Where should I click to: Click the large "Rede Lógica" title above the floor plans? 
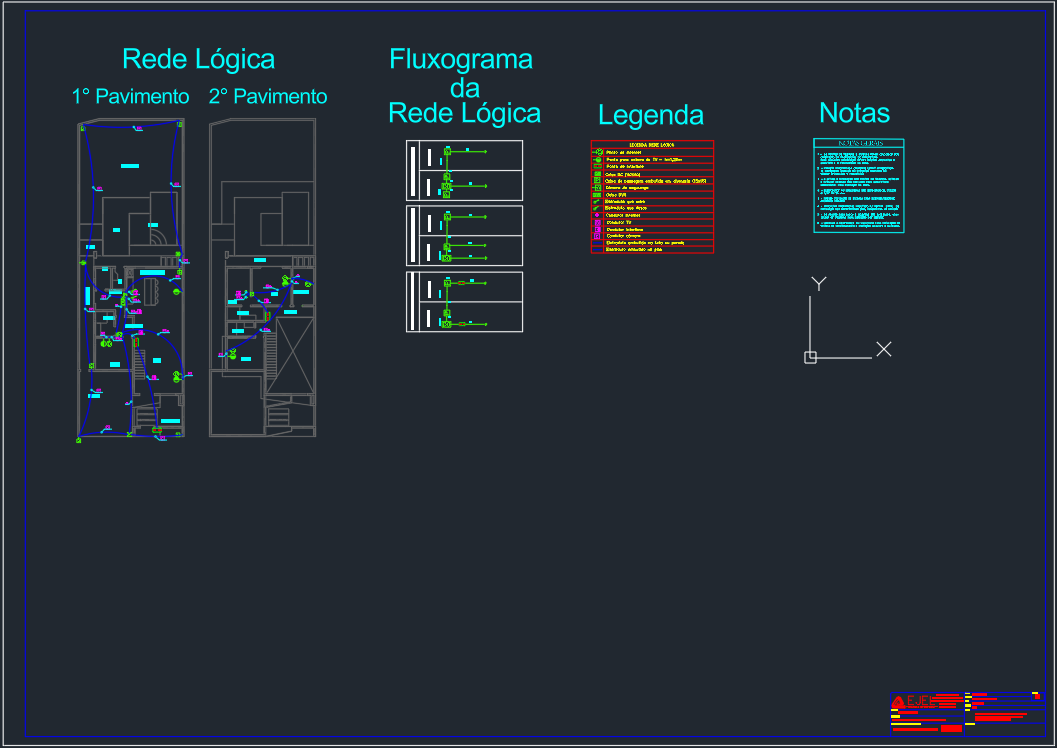point(198,59)
